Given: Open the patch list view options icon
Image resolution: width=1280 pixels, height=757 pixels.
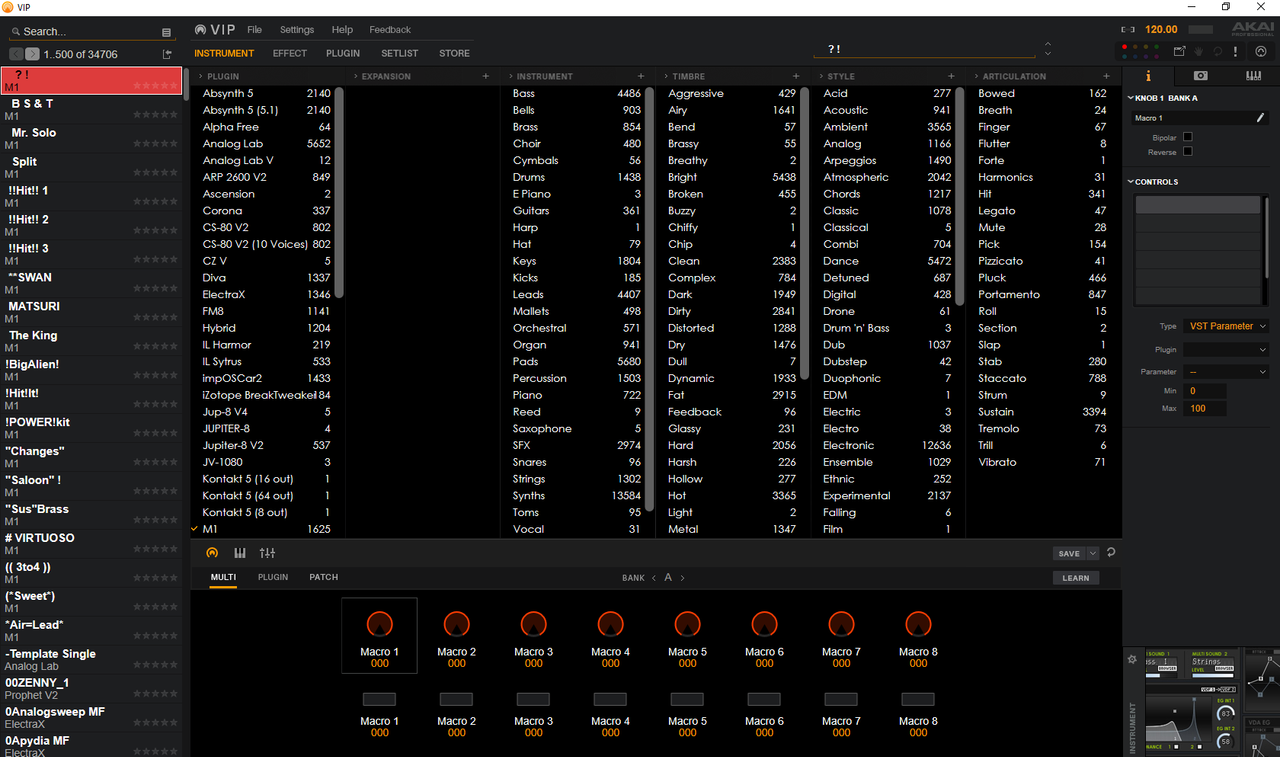Looking at the screenshot, I should click(x=166, y=32).
